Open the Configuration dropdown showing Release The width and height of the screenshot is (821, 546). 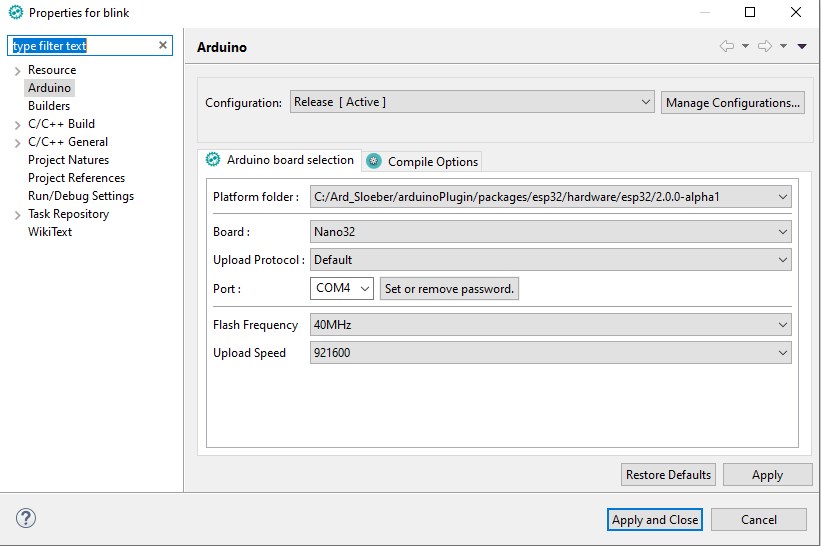pyautogui.click(x=472, y=102)
